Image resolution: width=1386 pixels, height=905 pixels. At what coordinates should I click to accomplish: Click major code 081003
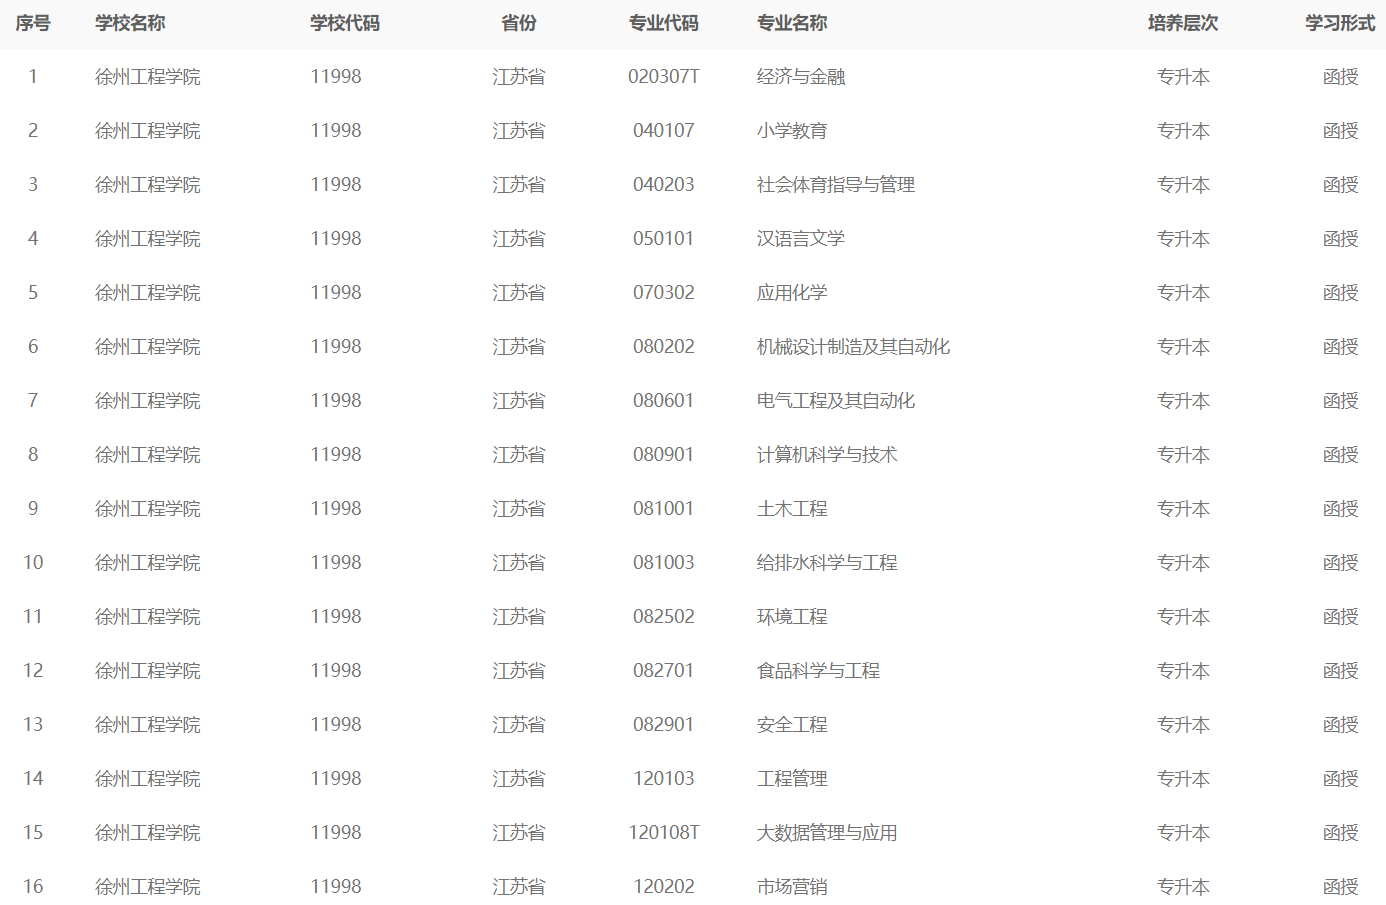664,563
